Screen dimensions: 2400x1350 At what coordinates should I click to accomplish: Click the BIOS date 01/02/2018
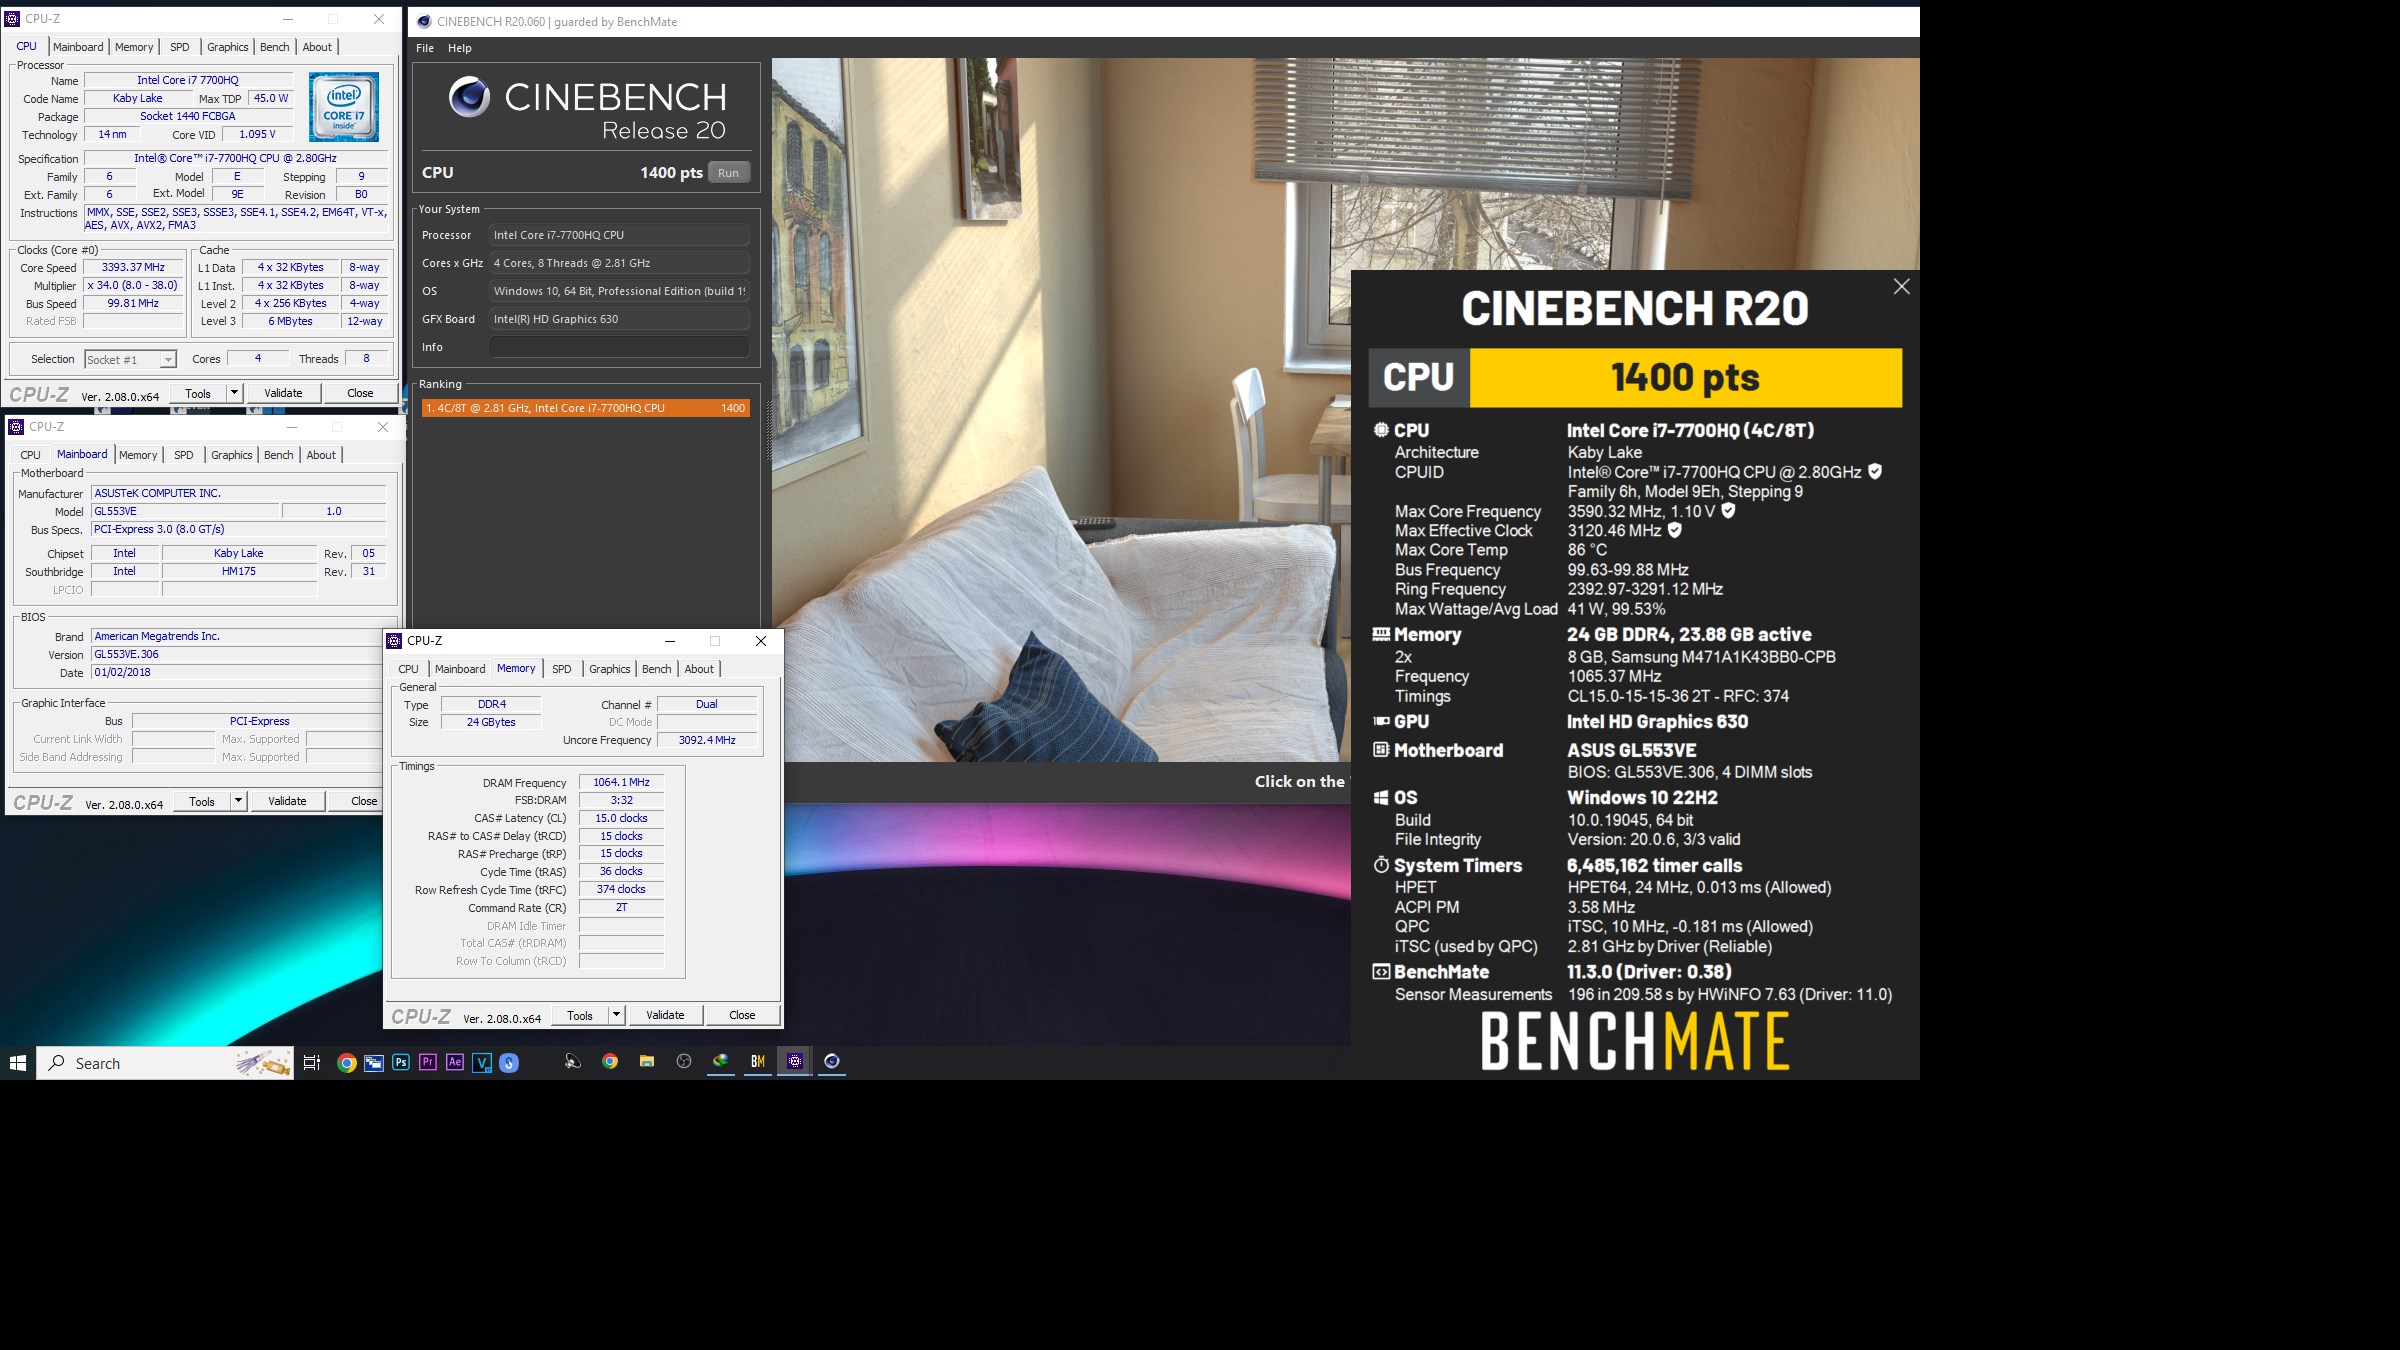coord(238,673)
